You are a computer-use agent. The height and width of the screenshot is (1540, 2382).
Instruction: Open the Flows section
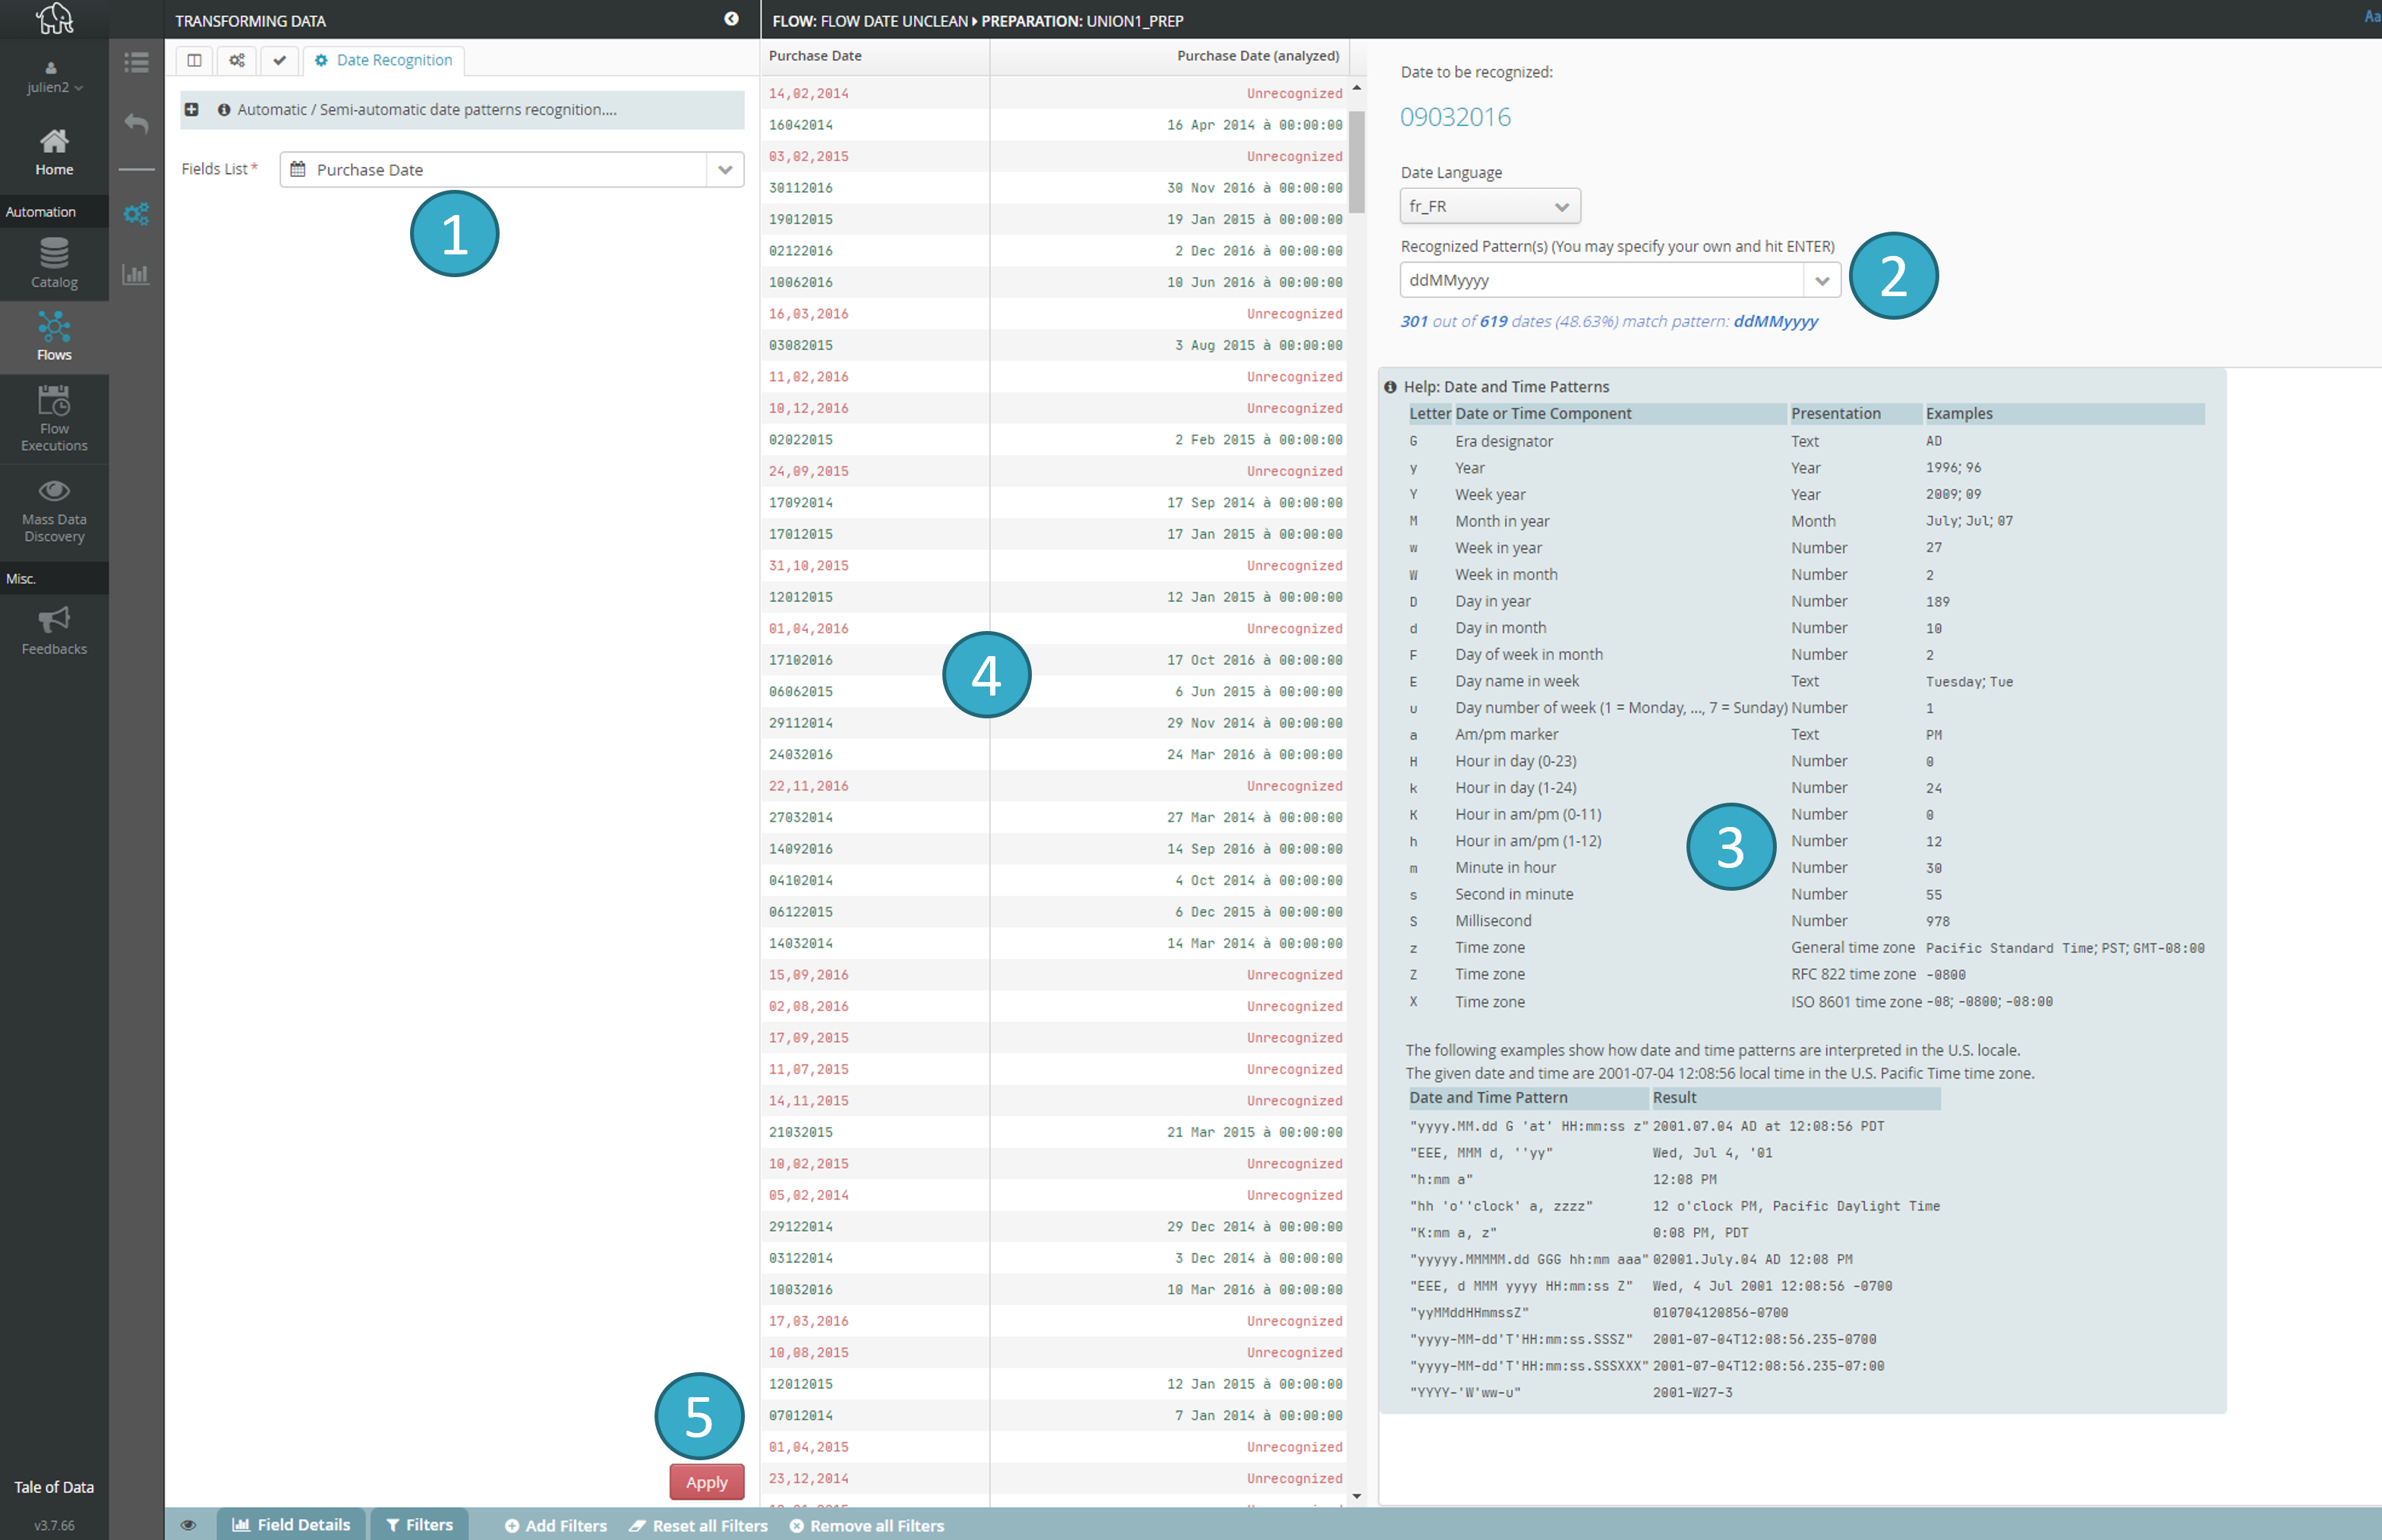tap(54, 337)
